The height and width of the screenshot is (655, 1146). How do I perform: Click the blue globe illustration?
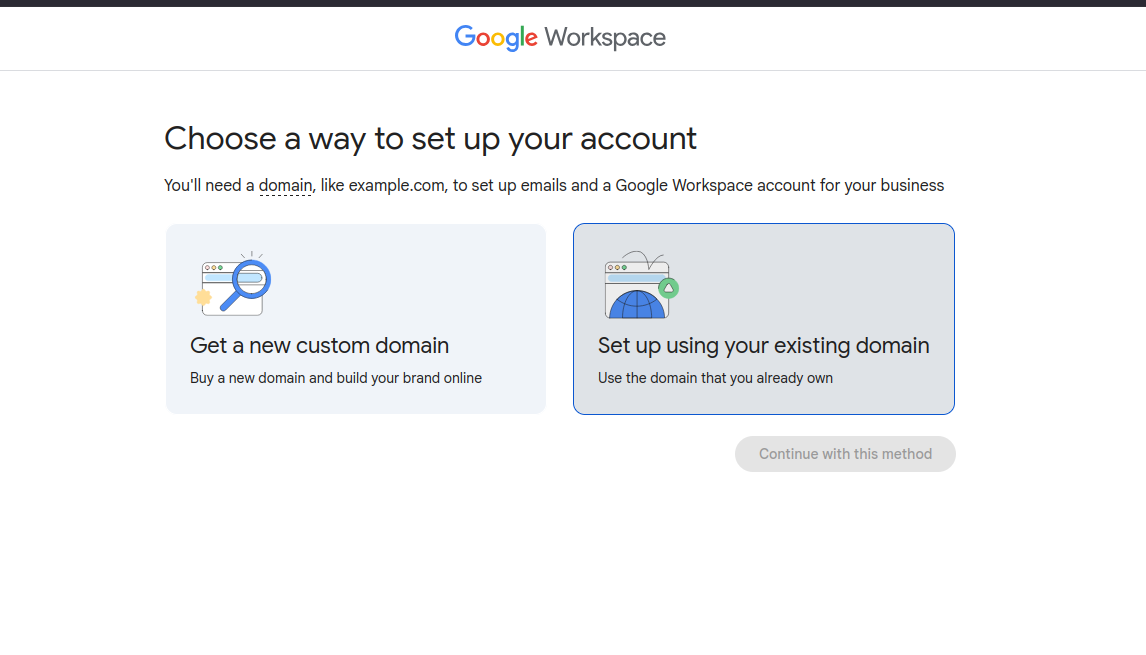click(637, 303)
